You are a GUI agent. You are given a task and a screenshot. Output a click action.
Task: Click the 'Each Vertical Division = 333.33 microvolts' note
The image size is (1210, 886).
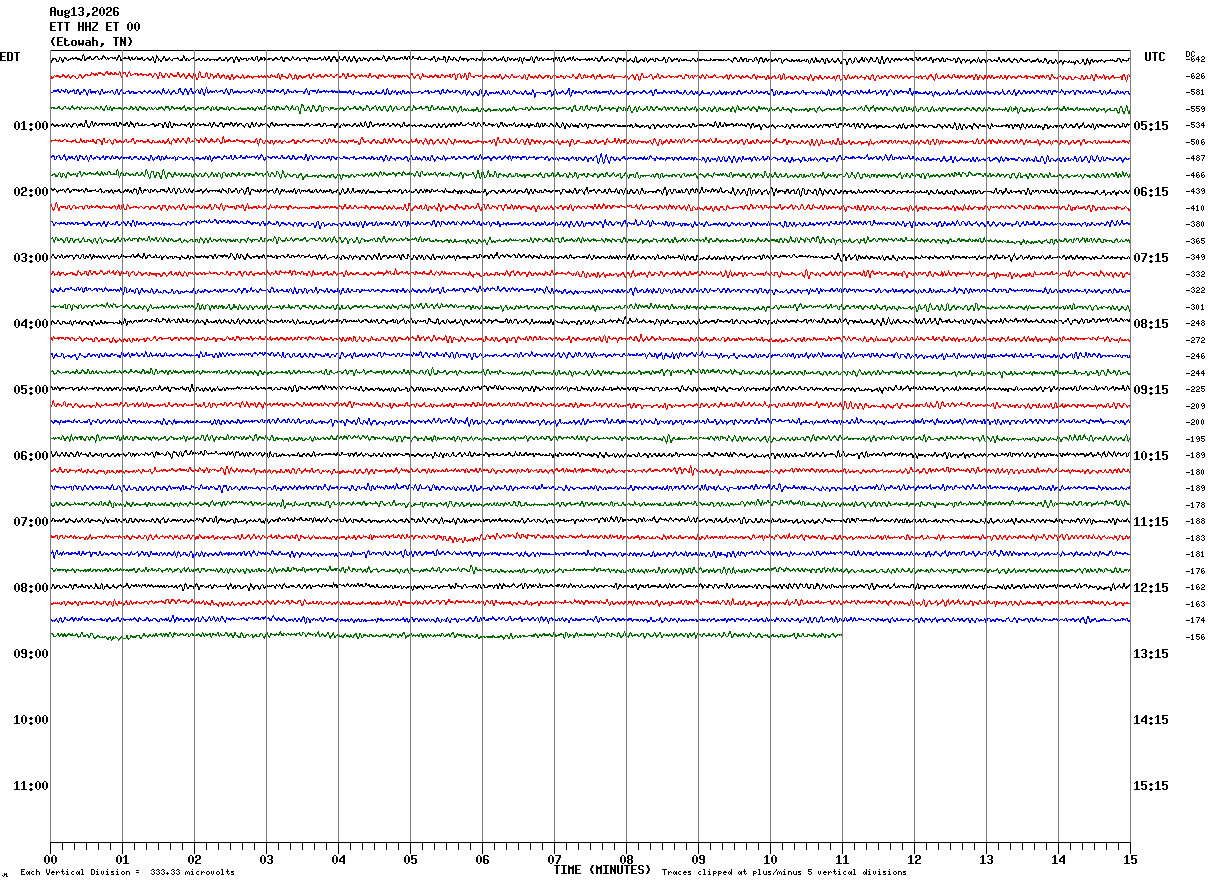click(x=127, y=873)
